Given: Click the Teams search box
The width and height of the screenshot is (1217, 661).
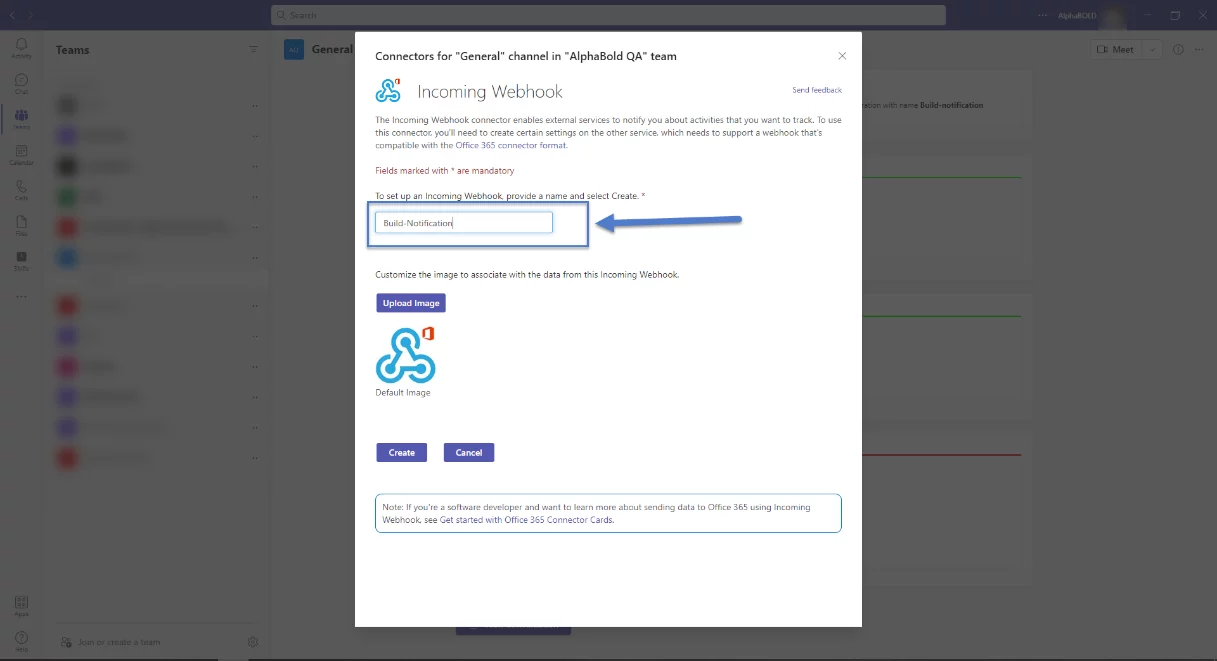Looking at the screenshot, I should point(608,15).
